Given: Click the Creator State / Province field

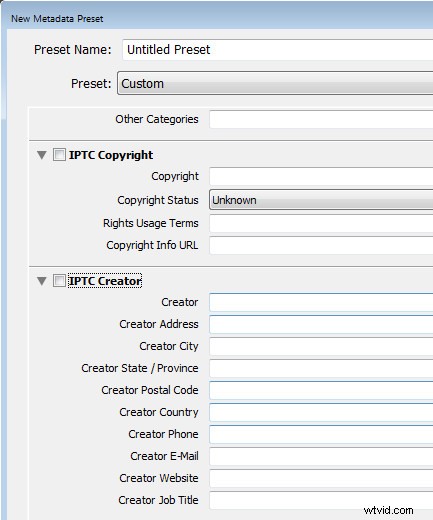Looking at the screenshot, I should point(321,368).
